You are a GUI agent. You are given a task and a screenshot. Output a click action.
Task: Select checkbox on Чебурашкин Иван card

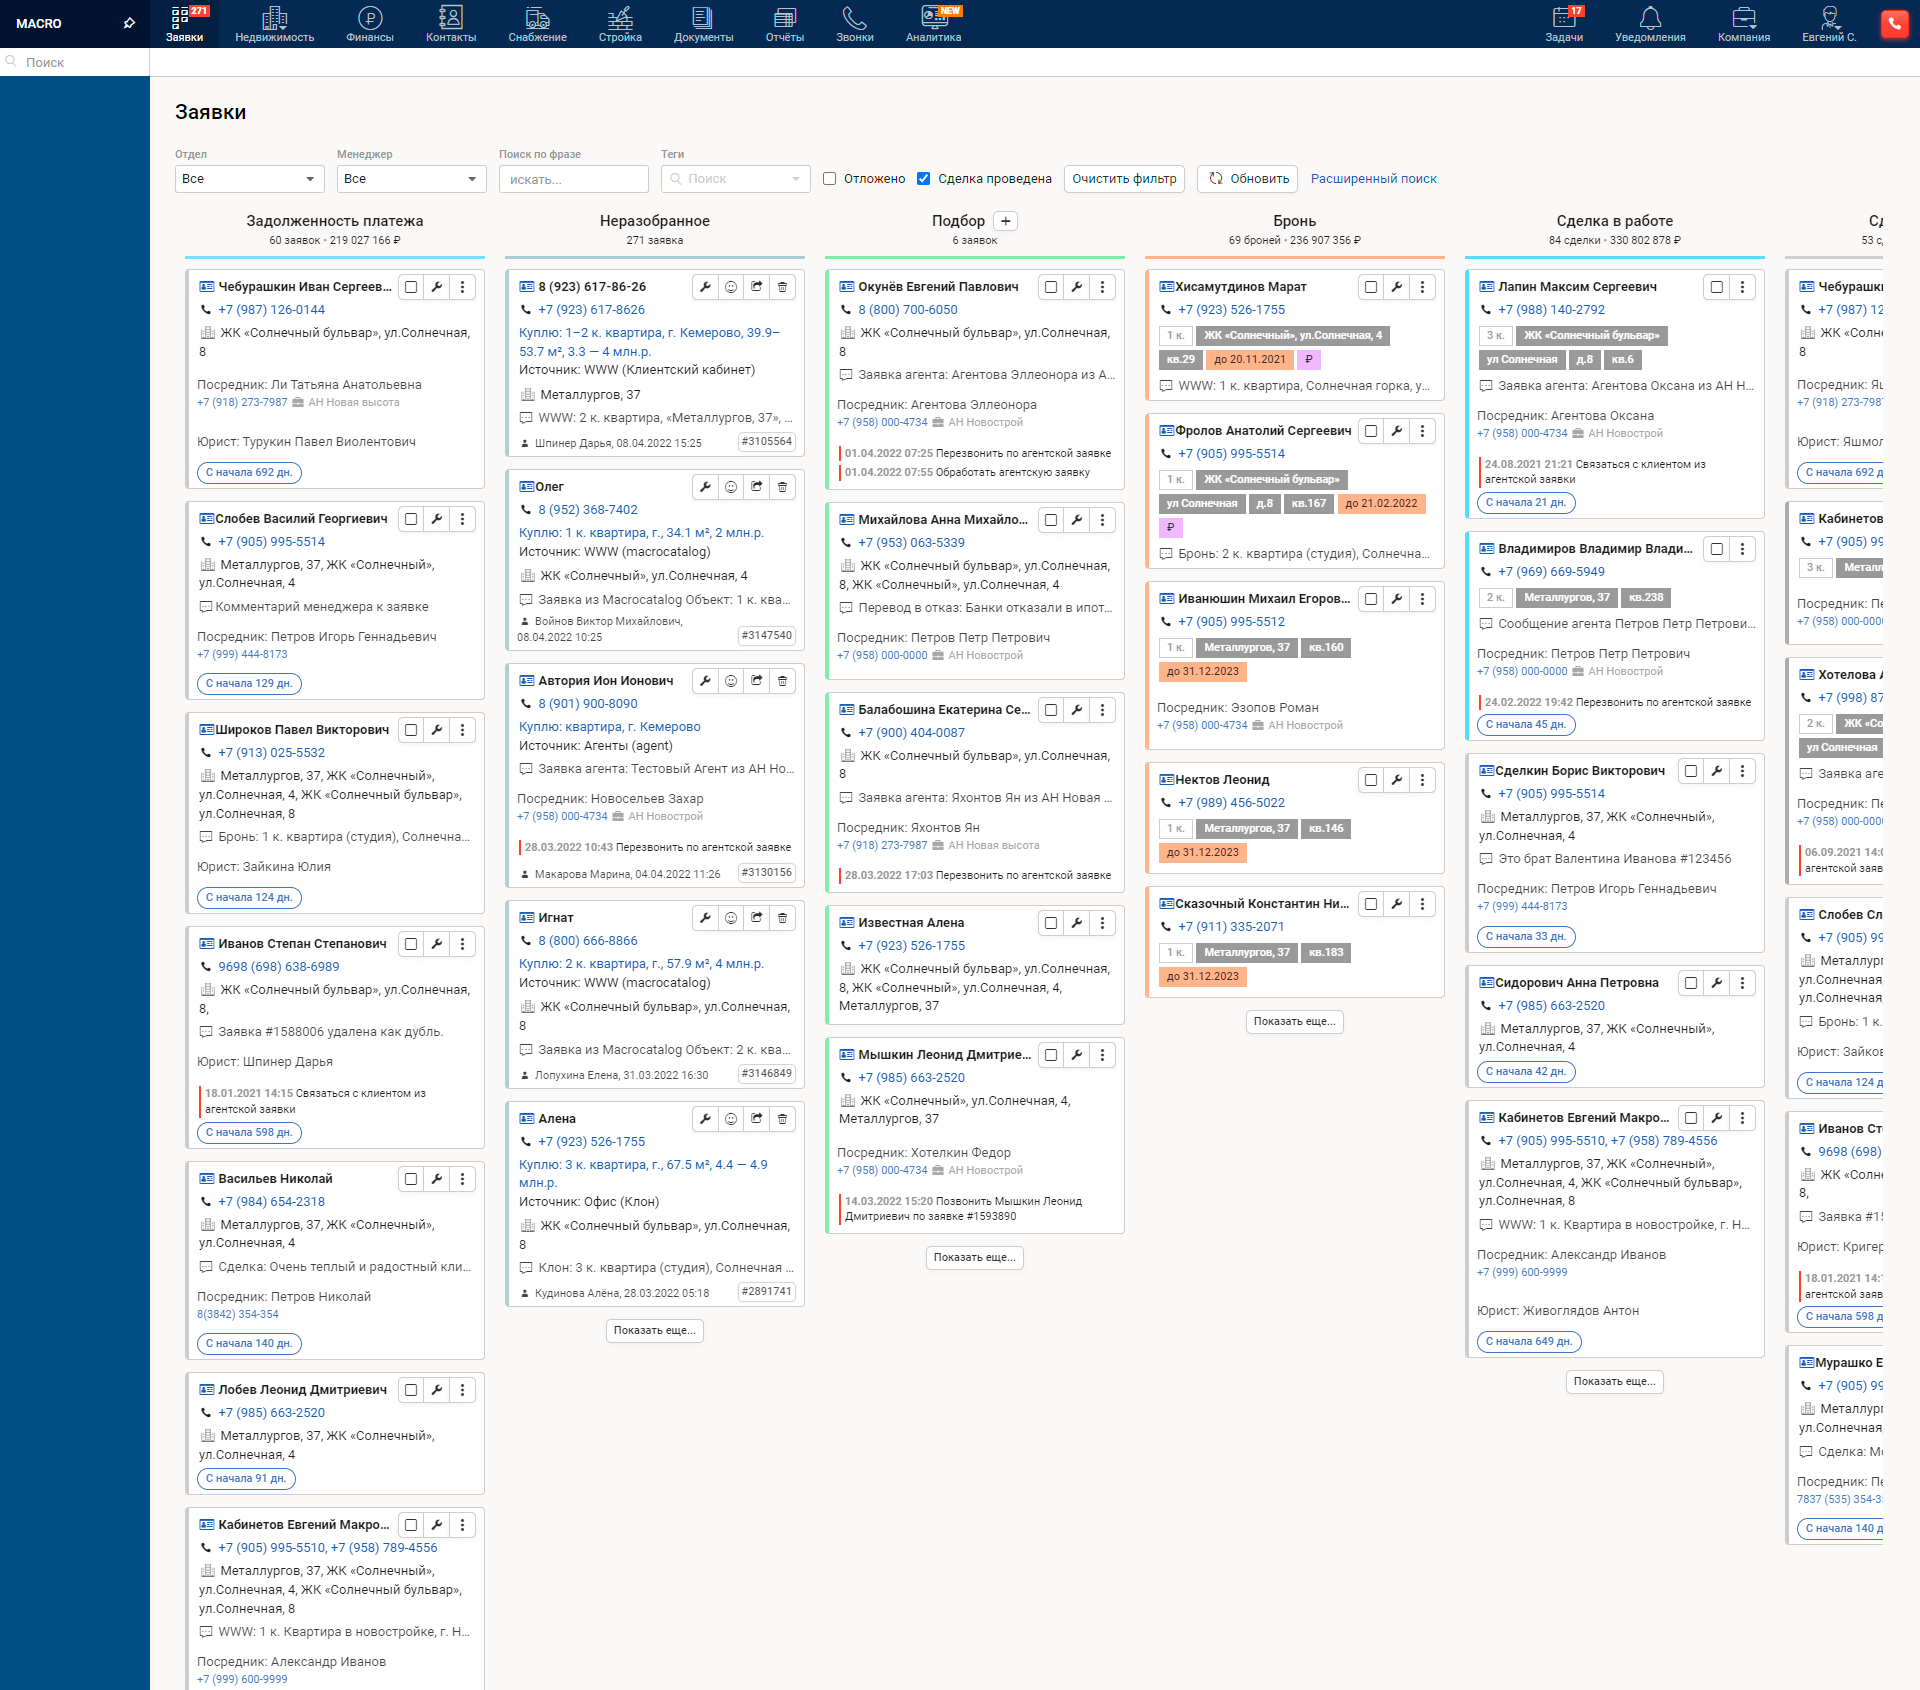point(411,287)
